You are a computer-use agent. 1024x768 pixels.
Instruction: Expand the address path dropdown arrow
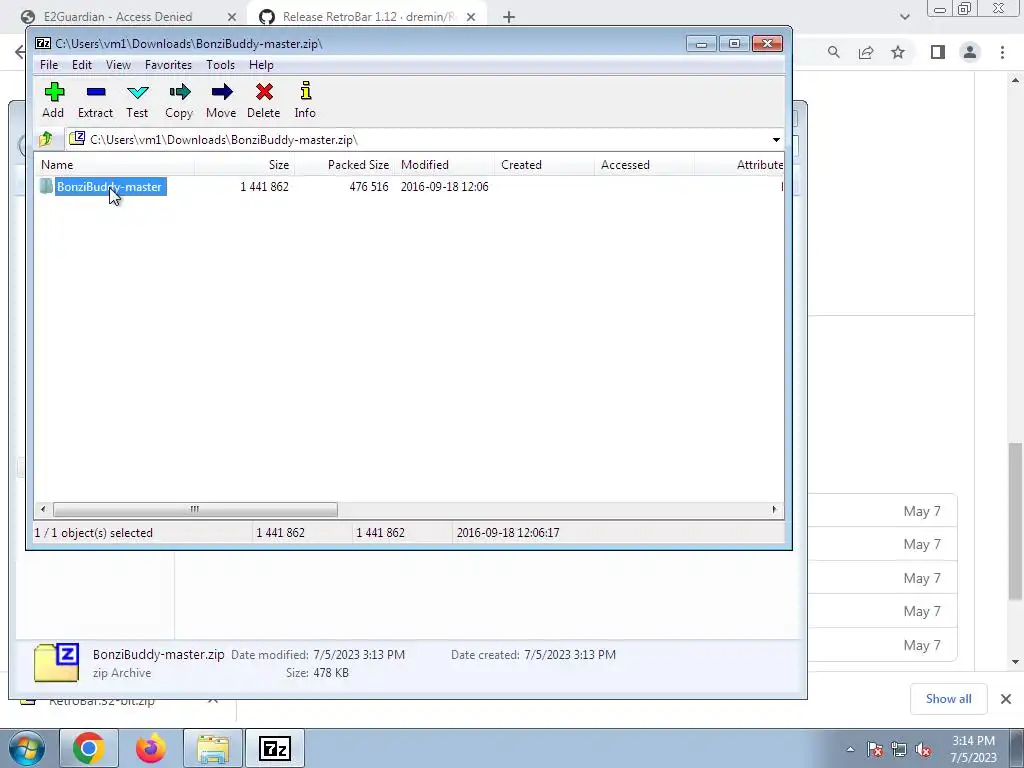coord(776,140)
